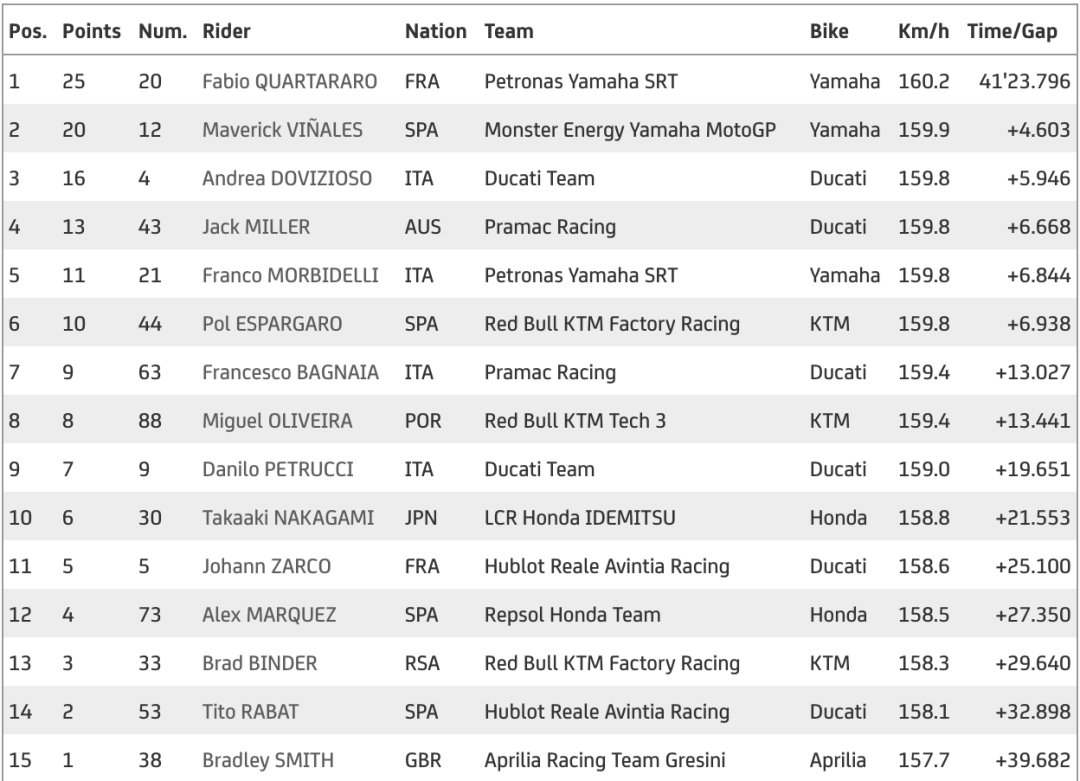Select Pol ESPARGARO rider name
Viewport: 1080px width, 781px height.
(272, 324)
